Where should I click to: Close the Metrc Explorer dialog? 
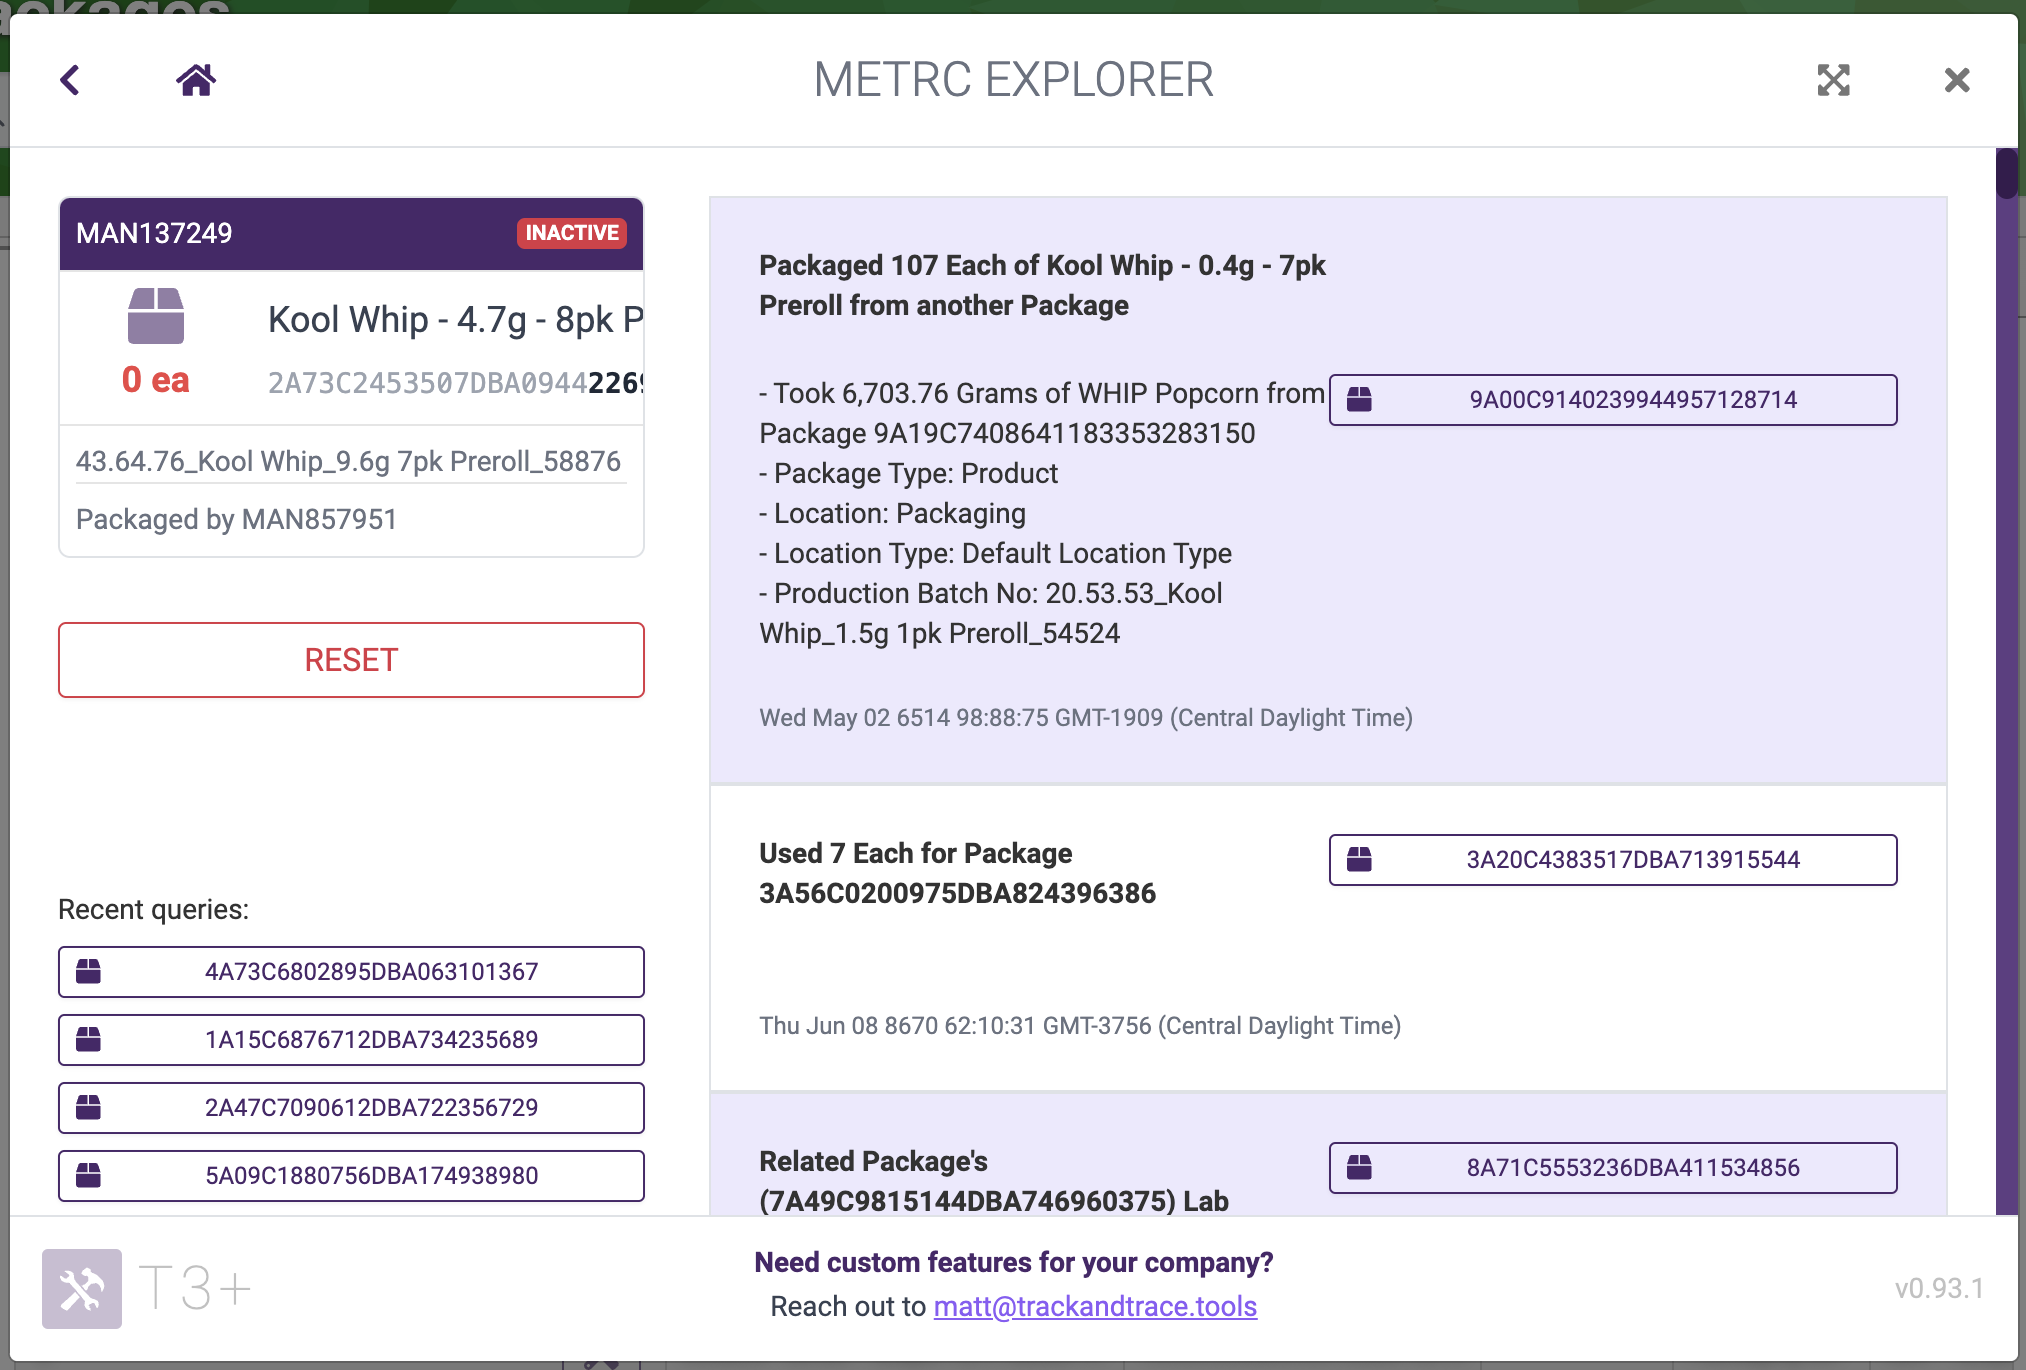point(1956,80)
